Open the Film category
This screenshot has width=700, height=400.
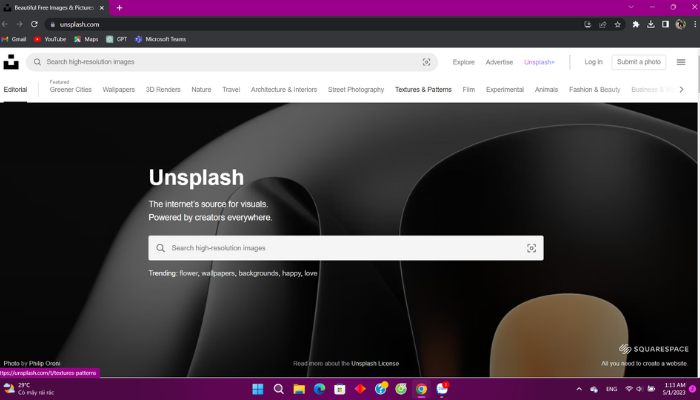coord(469,90)
